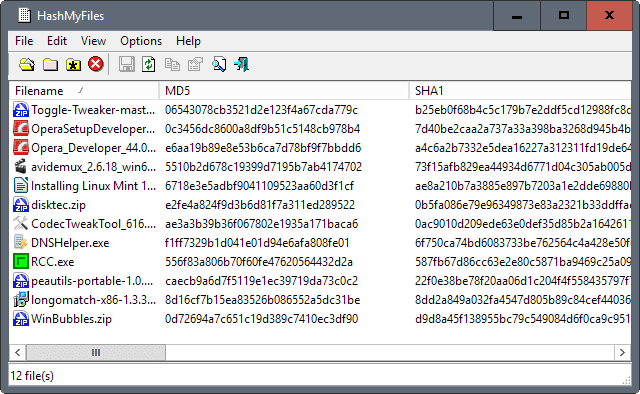Select the peautils-portable-1.0... filename

[x=92, y=281]
